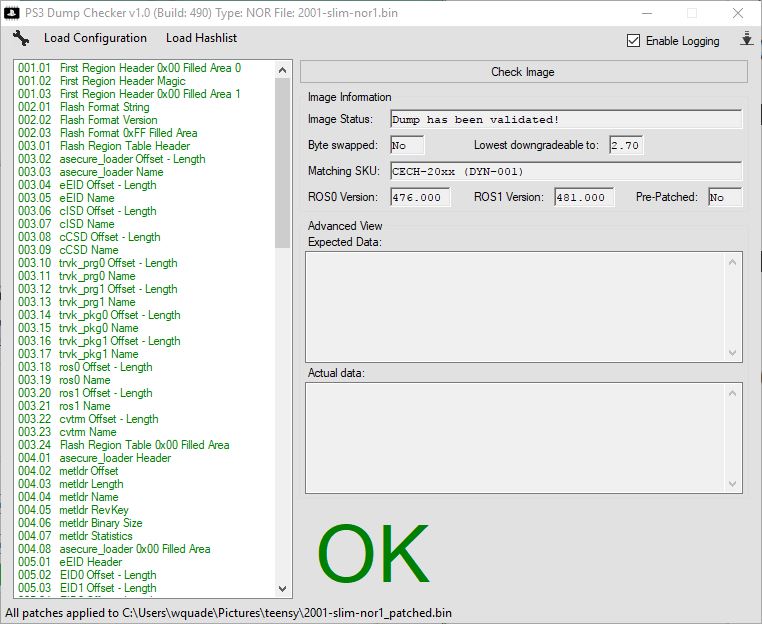
Task: Click the ROS1 Version field
Action: [584, 197]
